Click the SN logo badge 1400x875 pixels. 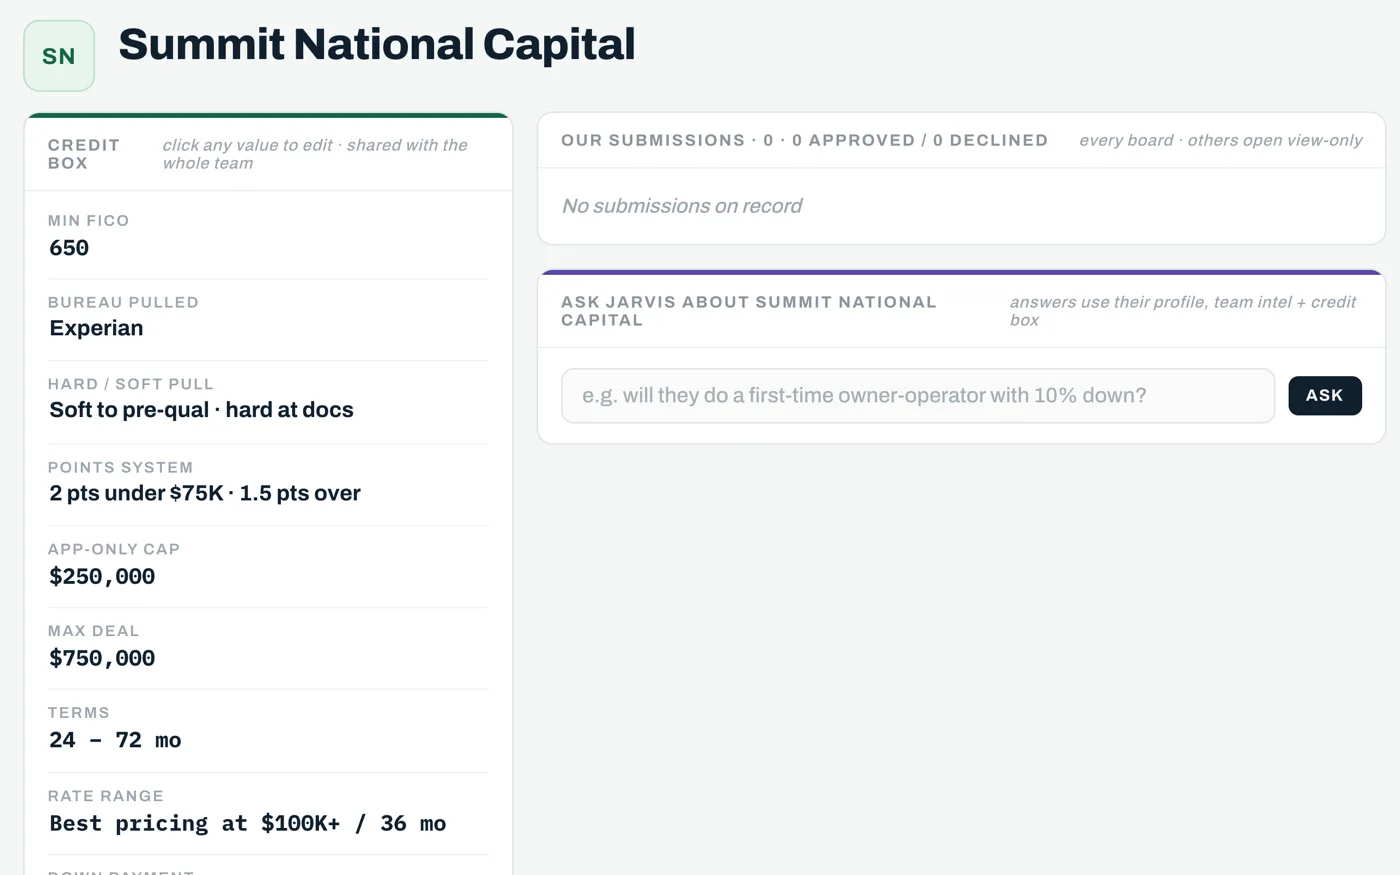59,56
